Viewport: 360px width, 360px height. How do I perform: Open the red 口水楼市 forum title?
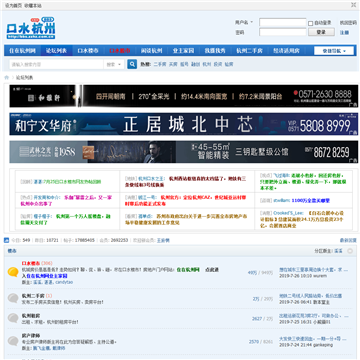point(31,263)
